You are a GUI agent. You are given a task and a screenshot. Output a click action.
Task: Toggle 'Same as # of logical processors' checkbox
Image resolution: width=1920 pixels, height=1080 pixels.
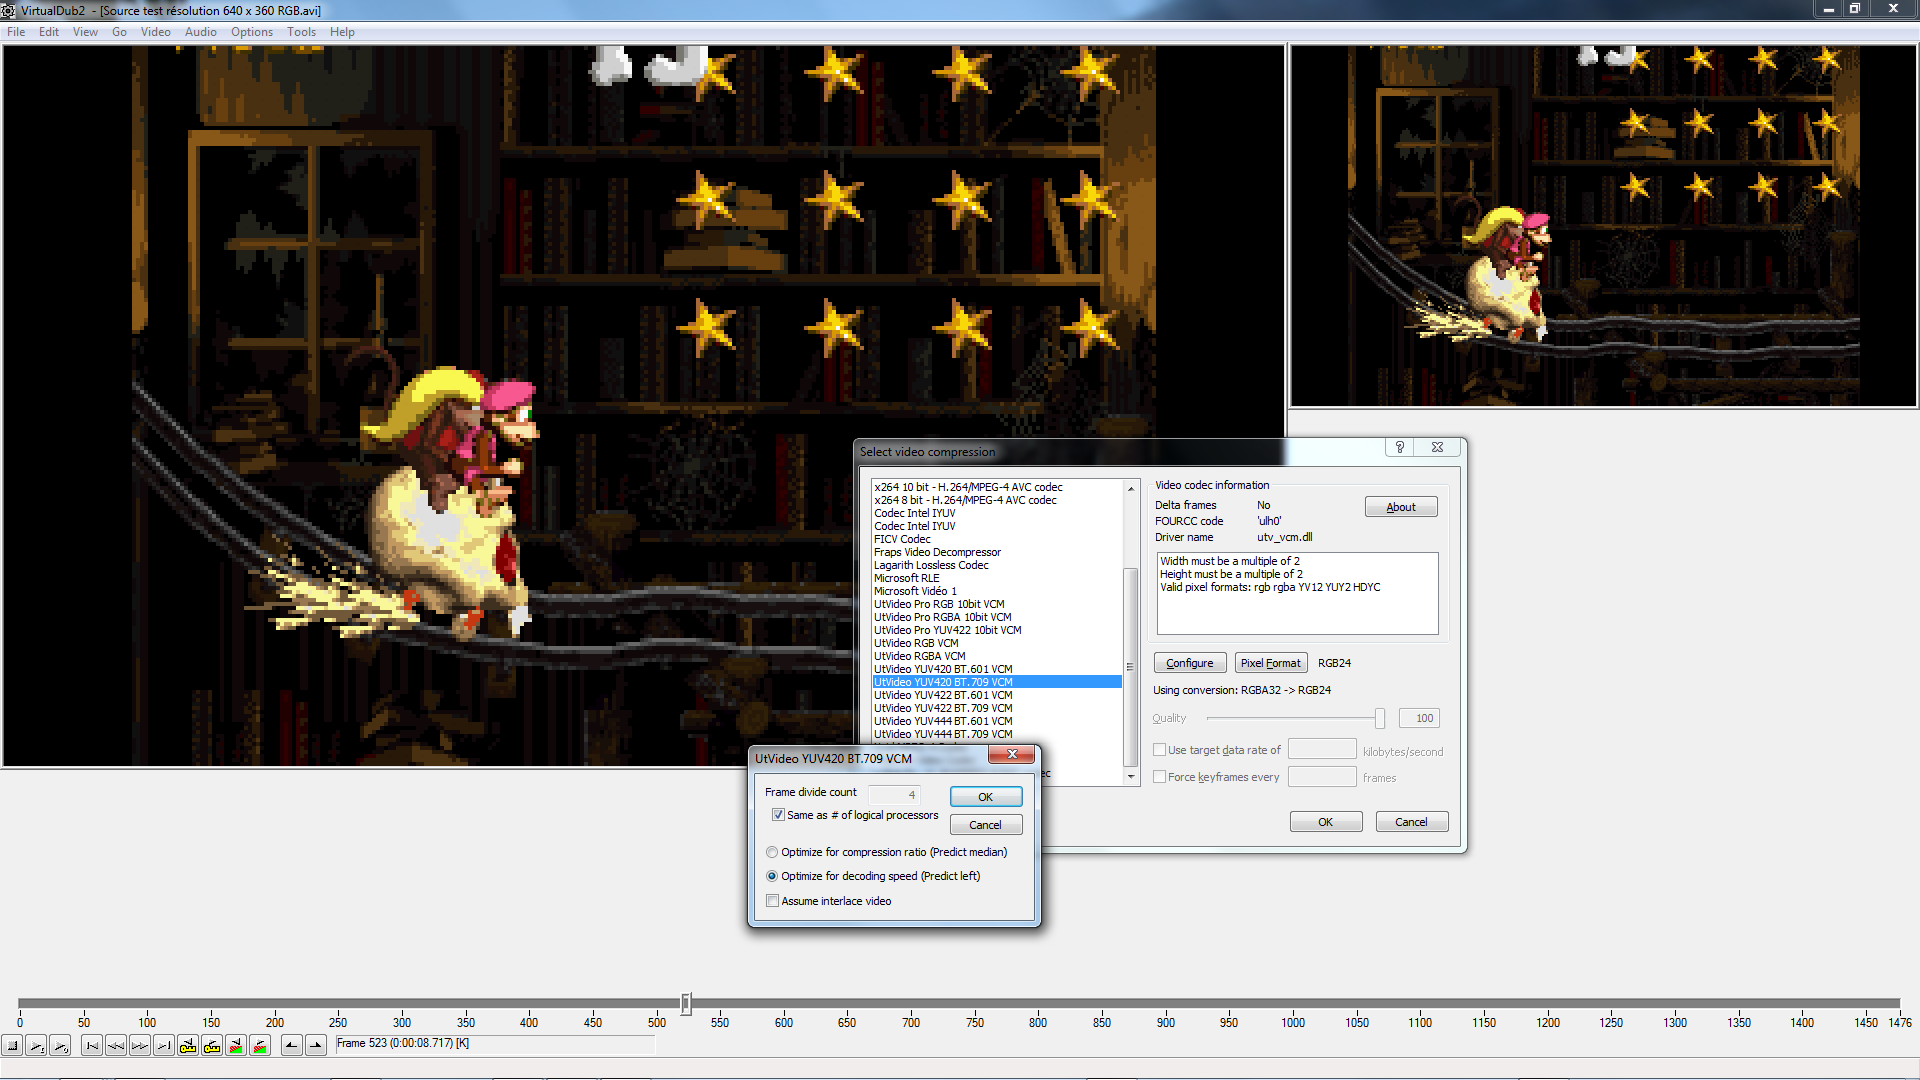coord(778,815)
